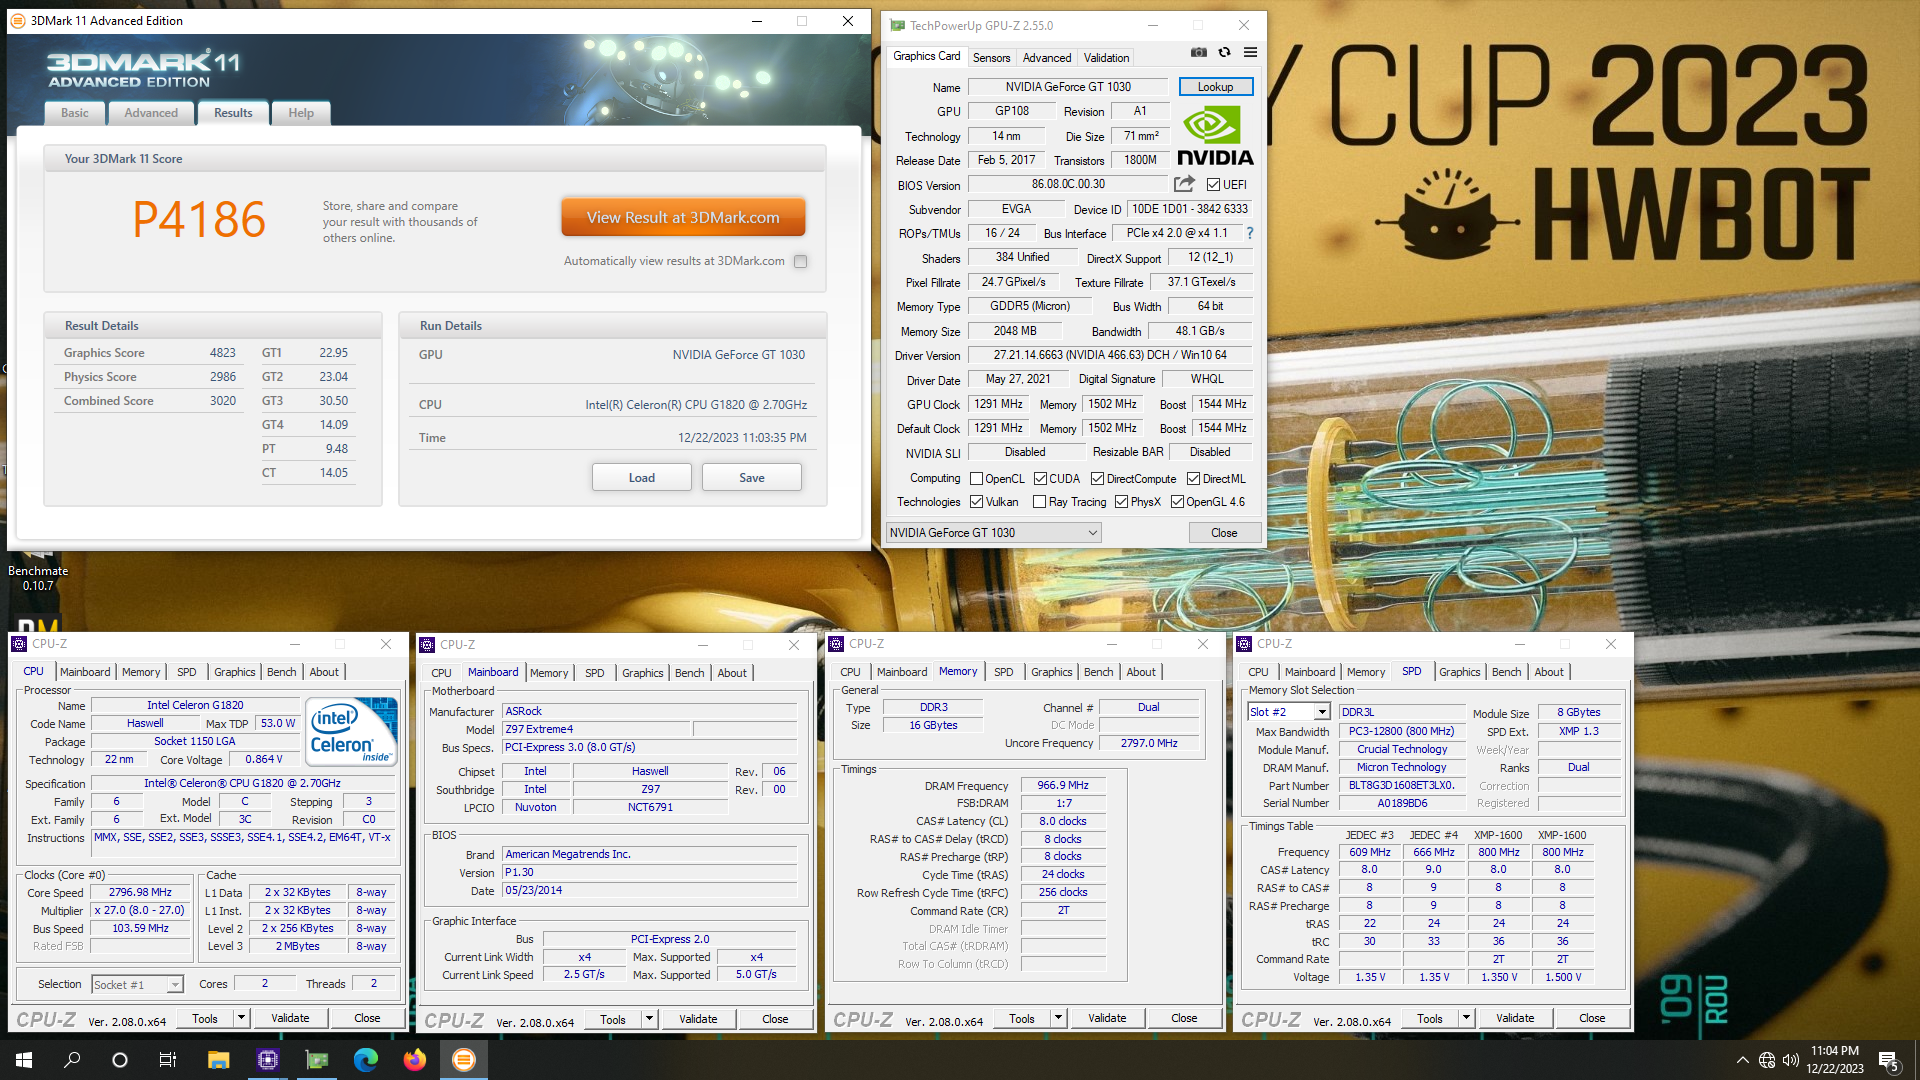Viewport: 1920px width, 1080px height.
Task: Click GPU-Z title bar app icon
Action: (897, 26)
